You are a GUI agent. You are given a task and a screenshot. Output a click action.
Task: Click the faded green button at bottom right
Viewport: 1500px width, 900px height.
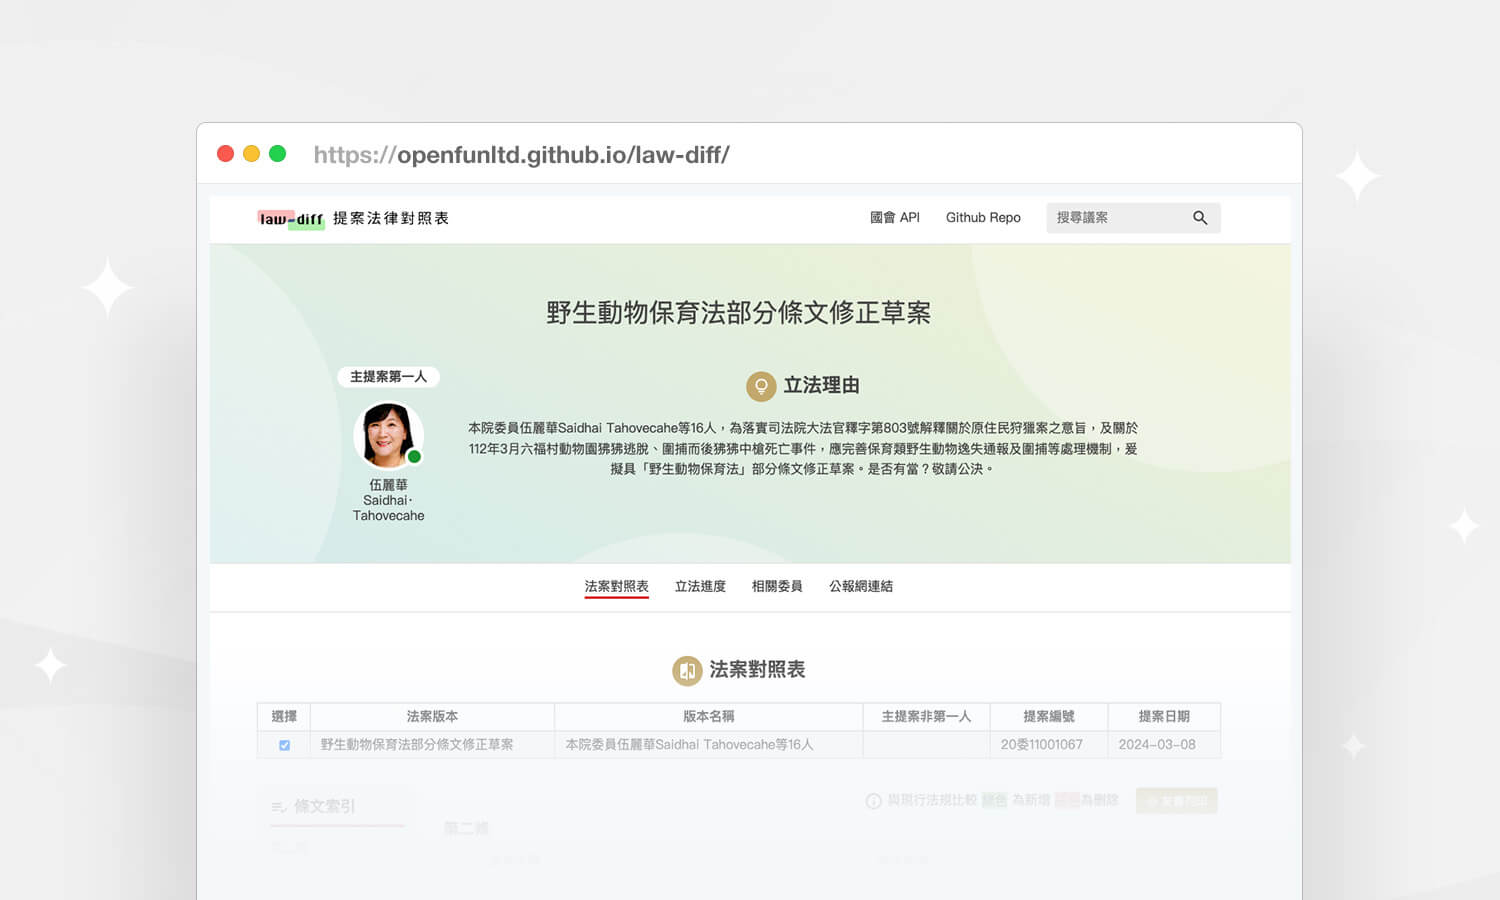click(1176, 801)
